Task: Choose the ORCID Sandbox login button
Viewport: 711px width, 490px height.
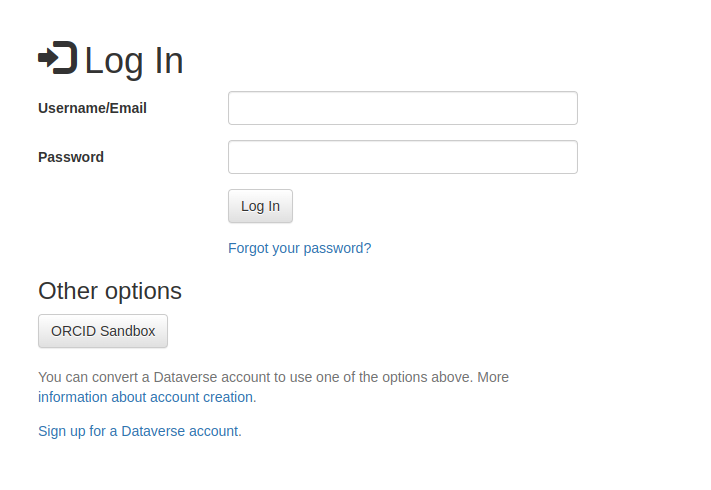Action: pyautogui.click(x=103, y=331)
